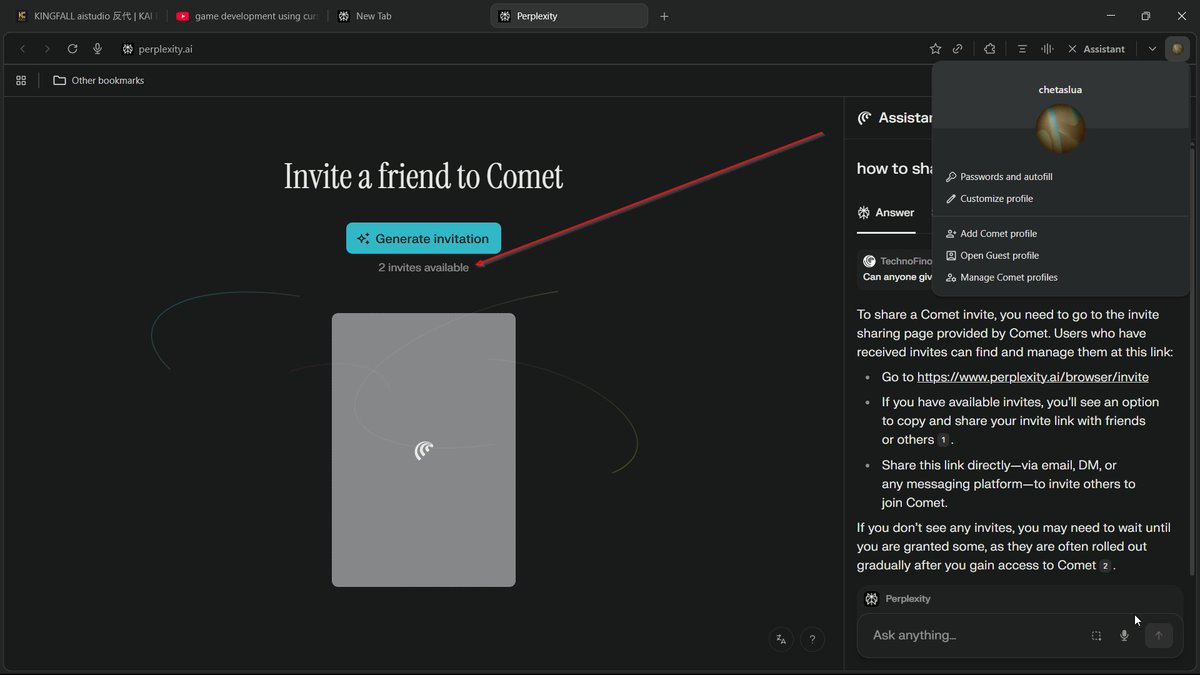Image resolution: width=1200 pixels, height=675 pixels.
Task: Select the Answer tab in Assistant
Action: coord(886,212)
